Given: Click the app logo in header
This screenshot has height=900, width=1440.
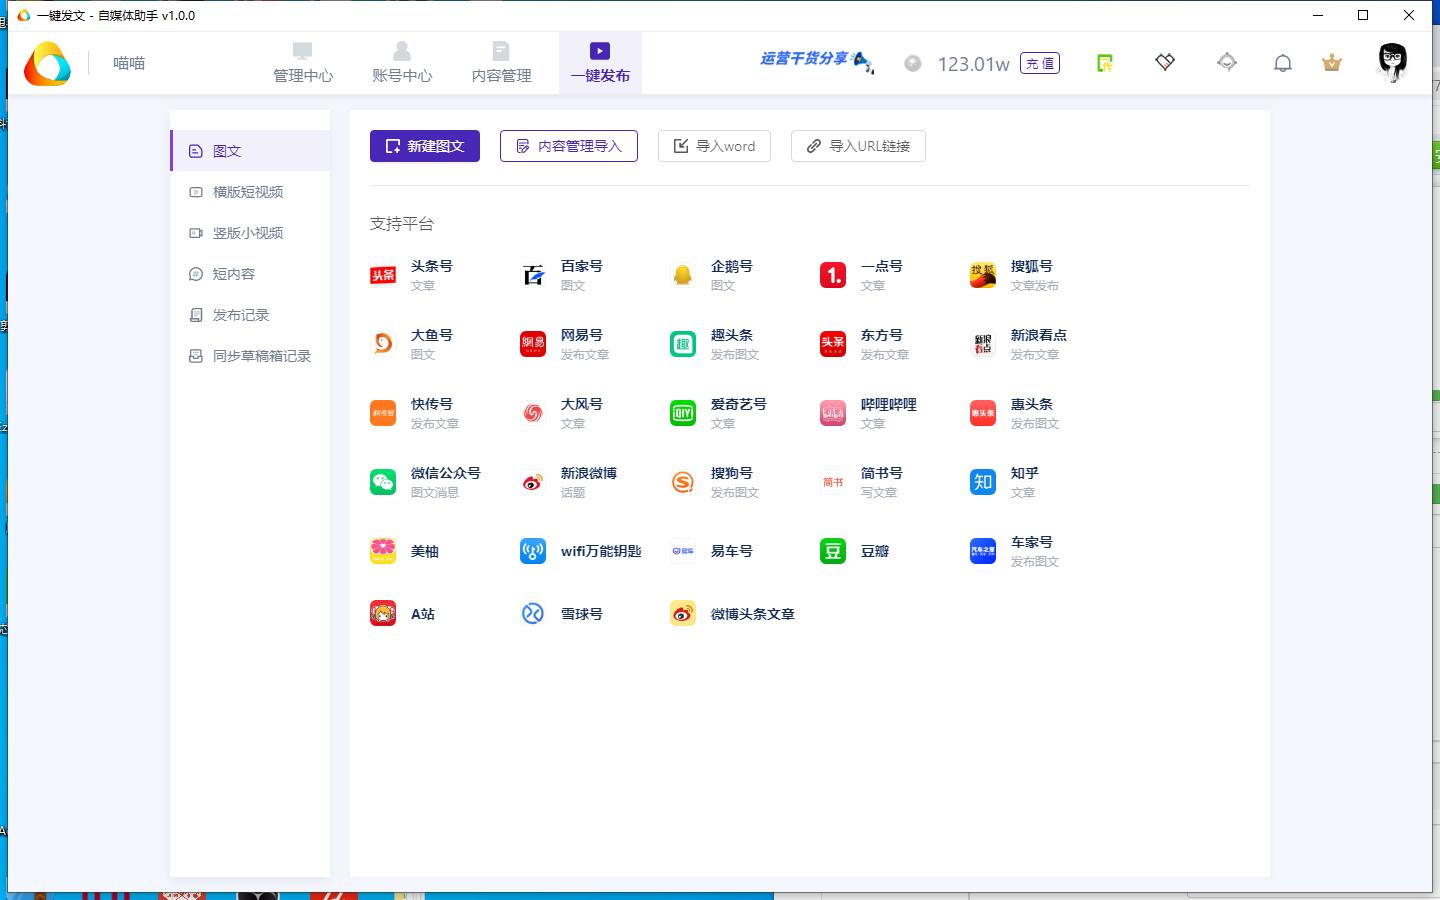Looking at the screenshot, I should click(47, 64).
